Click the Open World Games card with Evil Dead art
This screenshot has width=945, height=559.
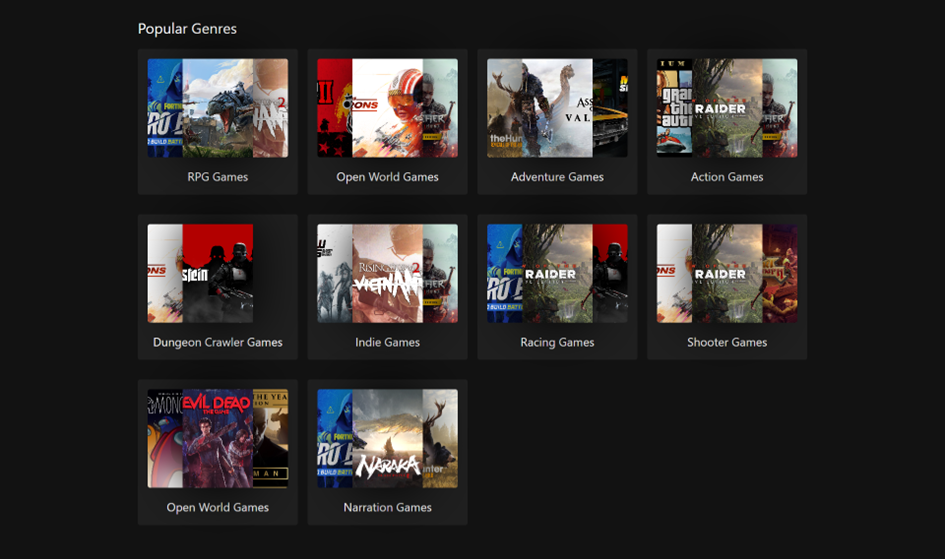point(218,452)
